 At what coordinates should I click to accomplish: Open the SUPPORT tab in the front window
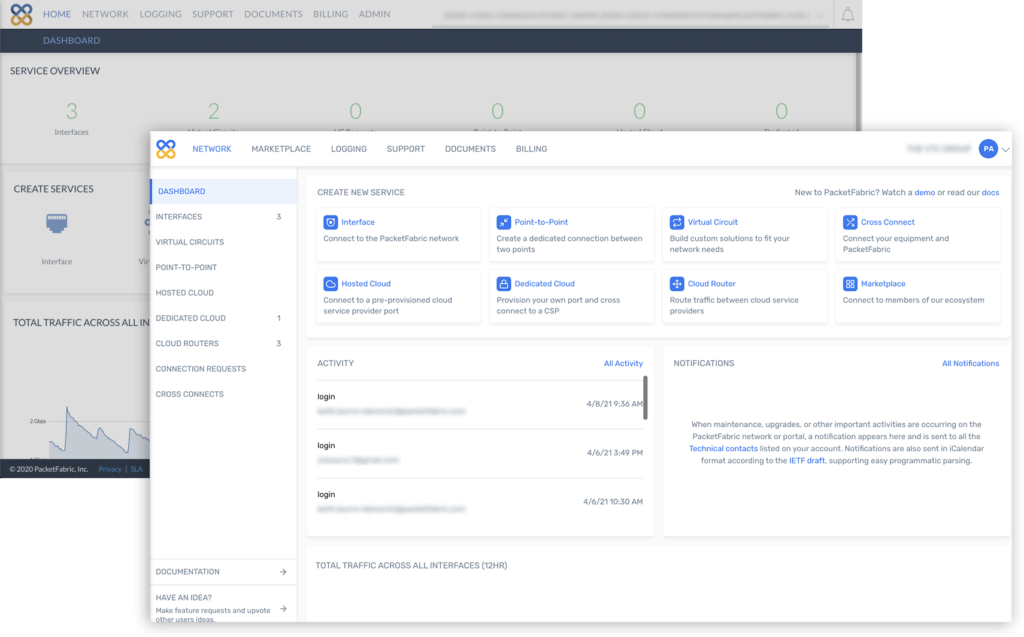click(x=406, y=149)
